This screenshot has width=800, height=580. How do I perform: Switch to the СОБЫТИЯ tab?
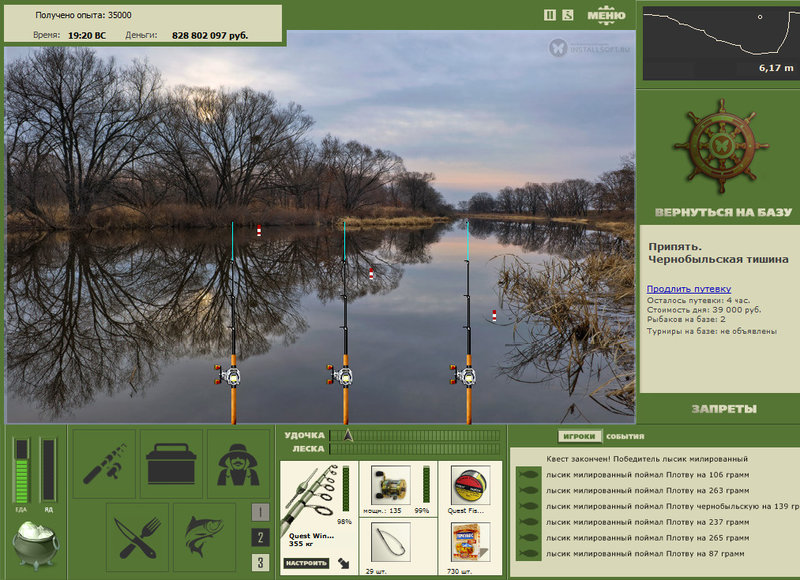pos(625,437)
